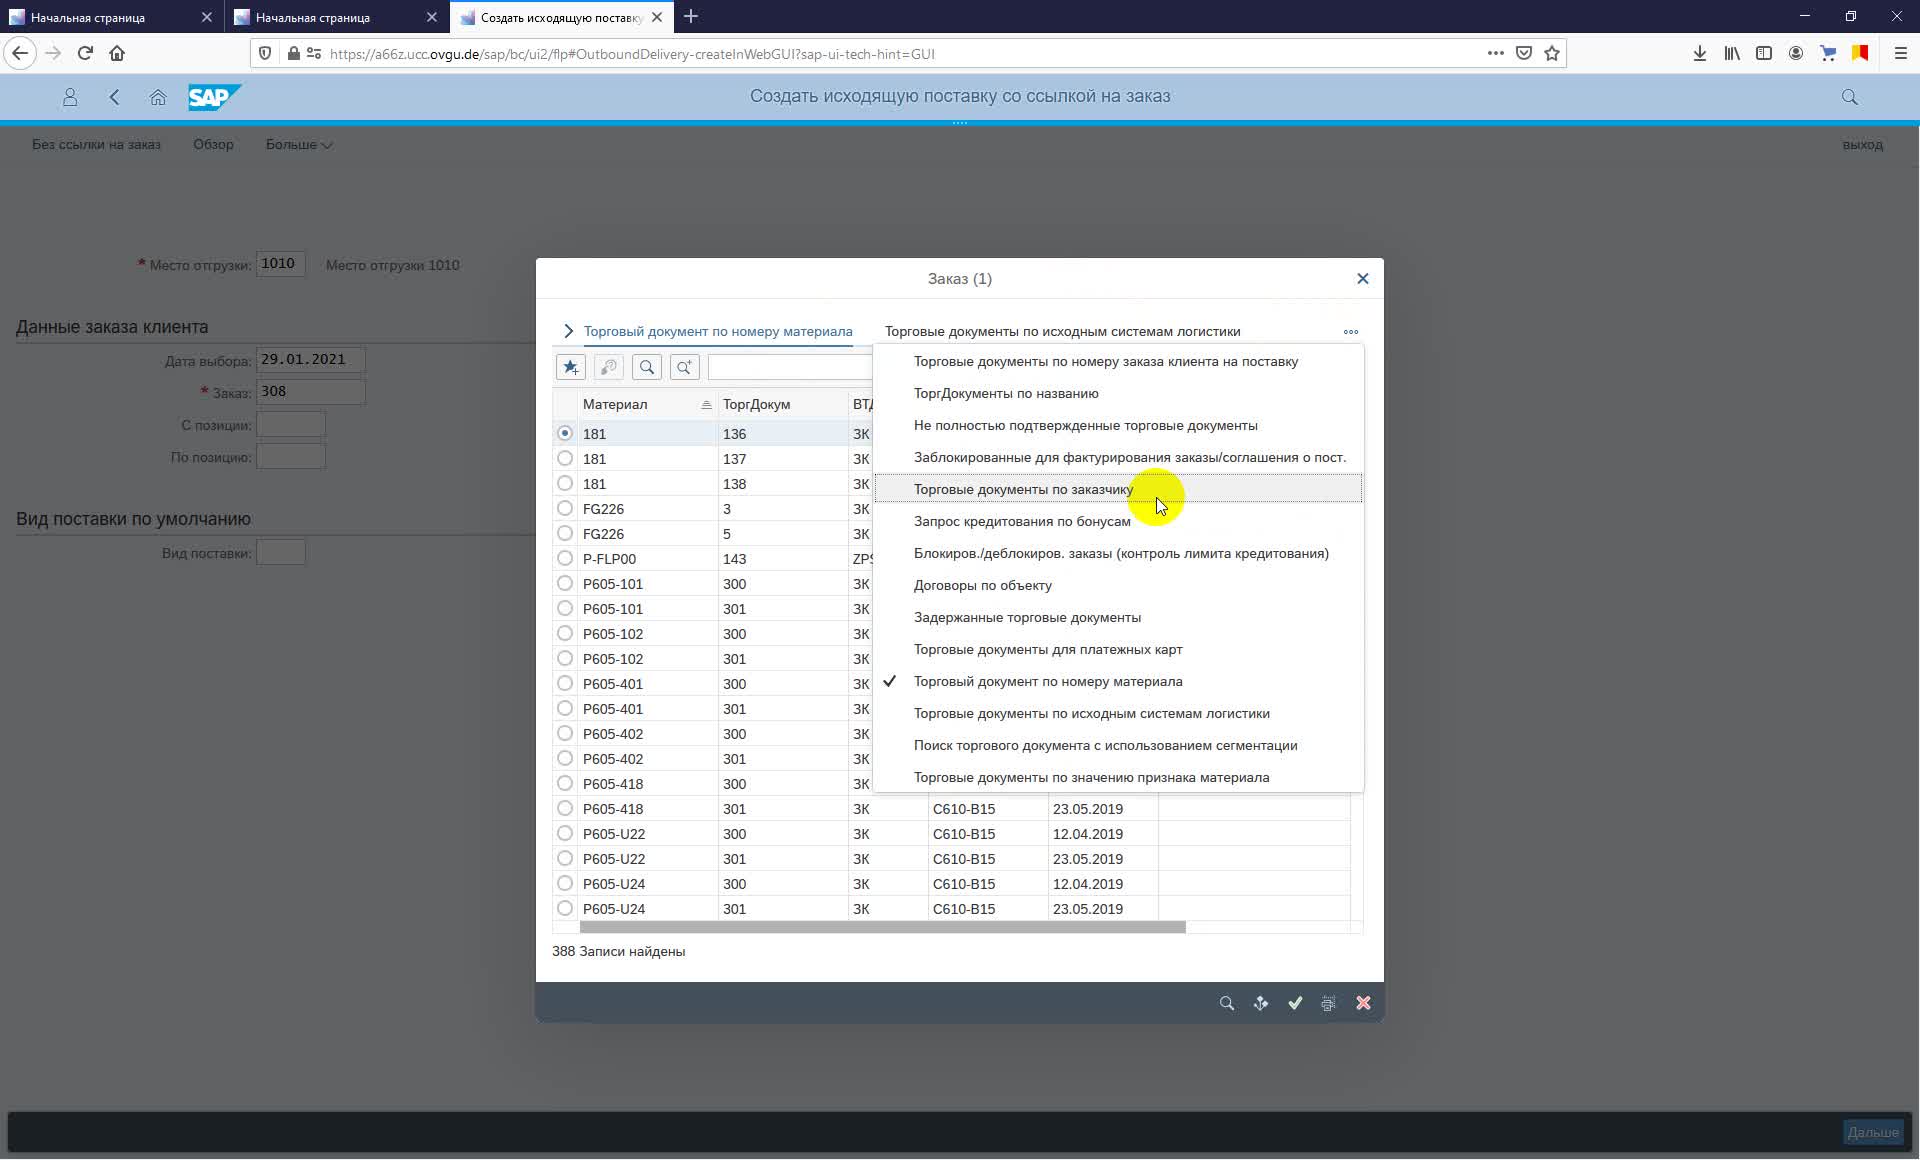The image size is (1920, 1160).
Task: Click the Дальше button in footer
Action: (1873, 1133)
